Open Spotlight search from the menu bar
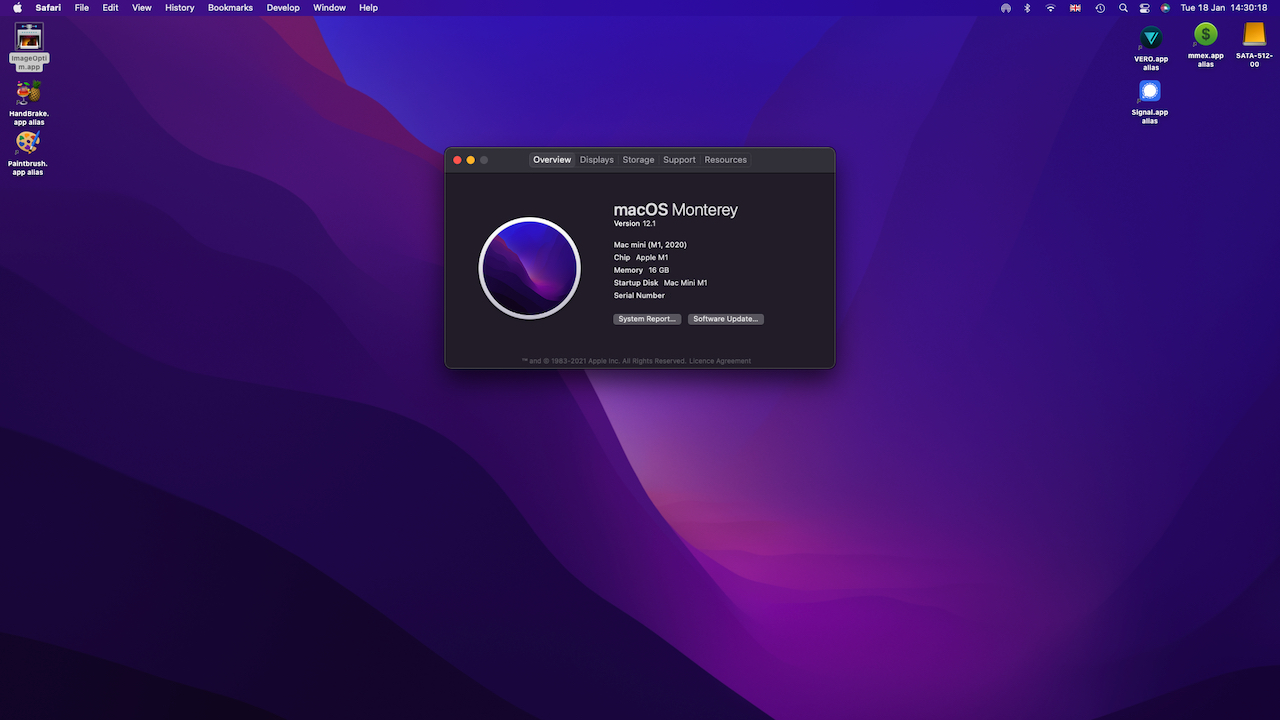 pyautogui.click(x=1123, y=8)
